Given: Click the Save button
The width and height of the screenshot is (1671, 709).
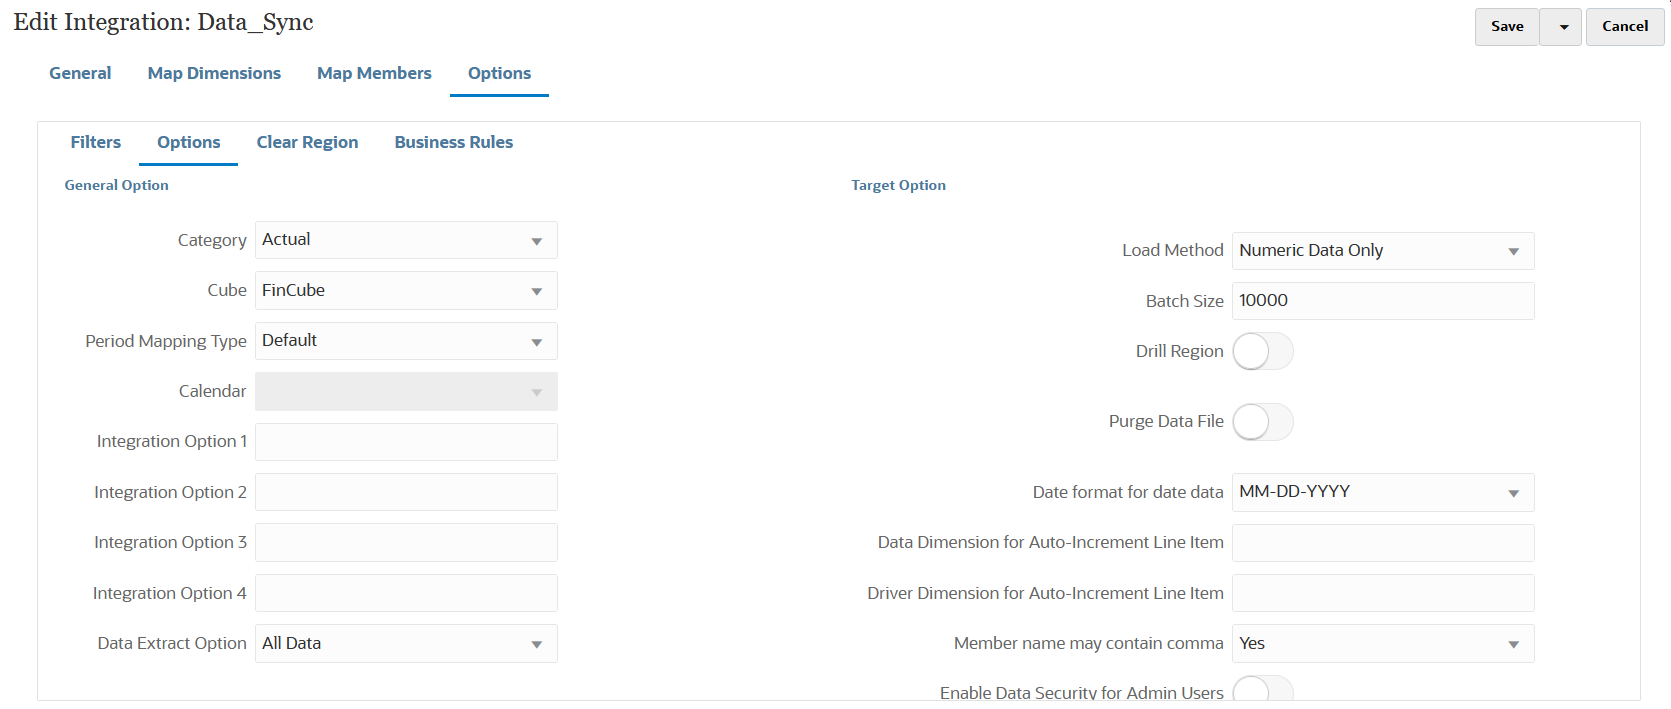Looking at the screenshot, I should coord(1506,27).
